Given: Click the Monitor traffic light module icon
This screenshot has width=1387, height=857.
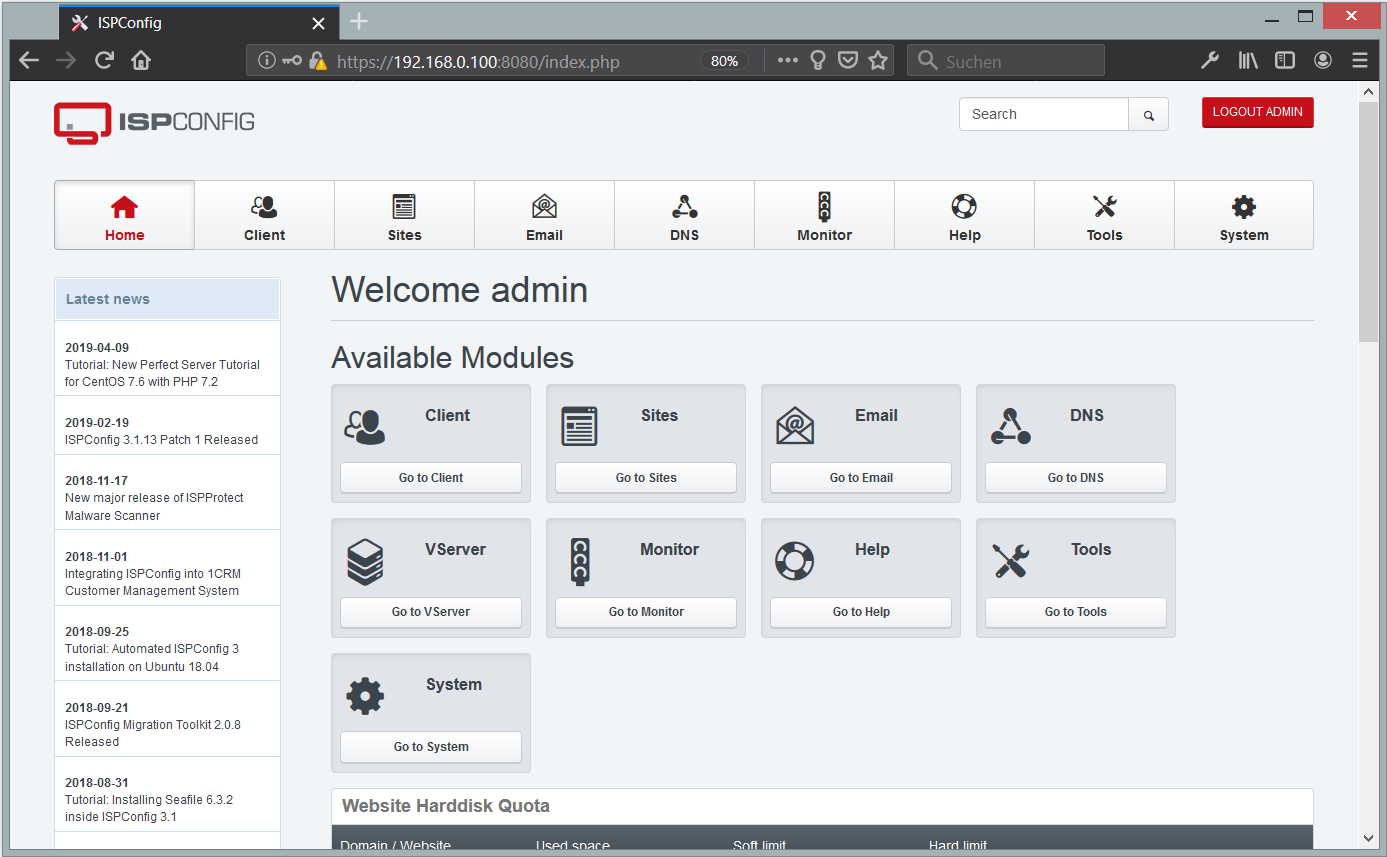Looking at the screenshot, I should click(x=580, y=562).
